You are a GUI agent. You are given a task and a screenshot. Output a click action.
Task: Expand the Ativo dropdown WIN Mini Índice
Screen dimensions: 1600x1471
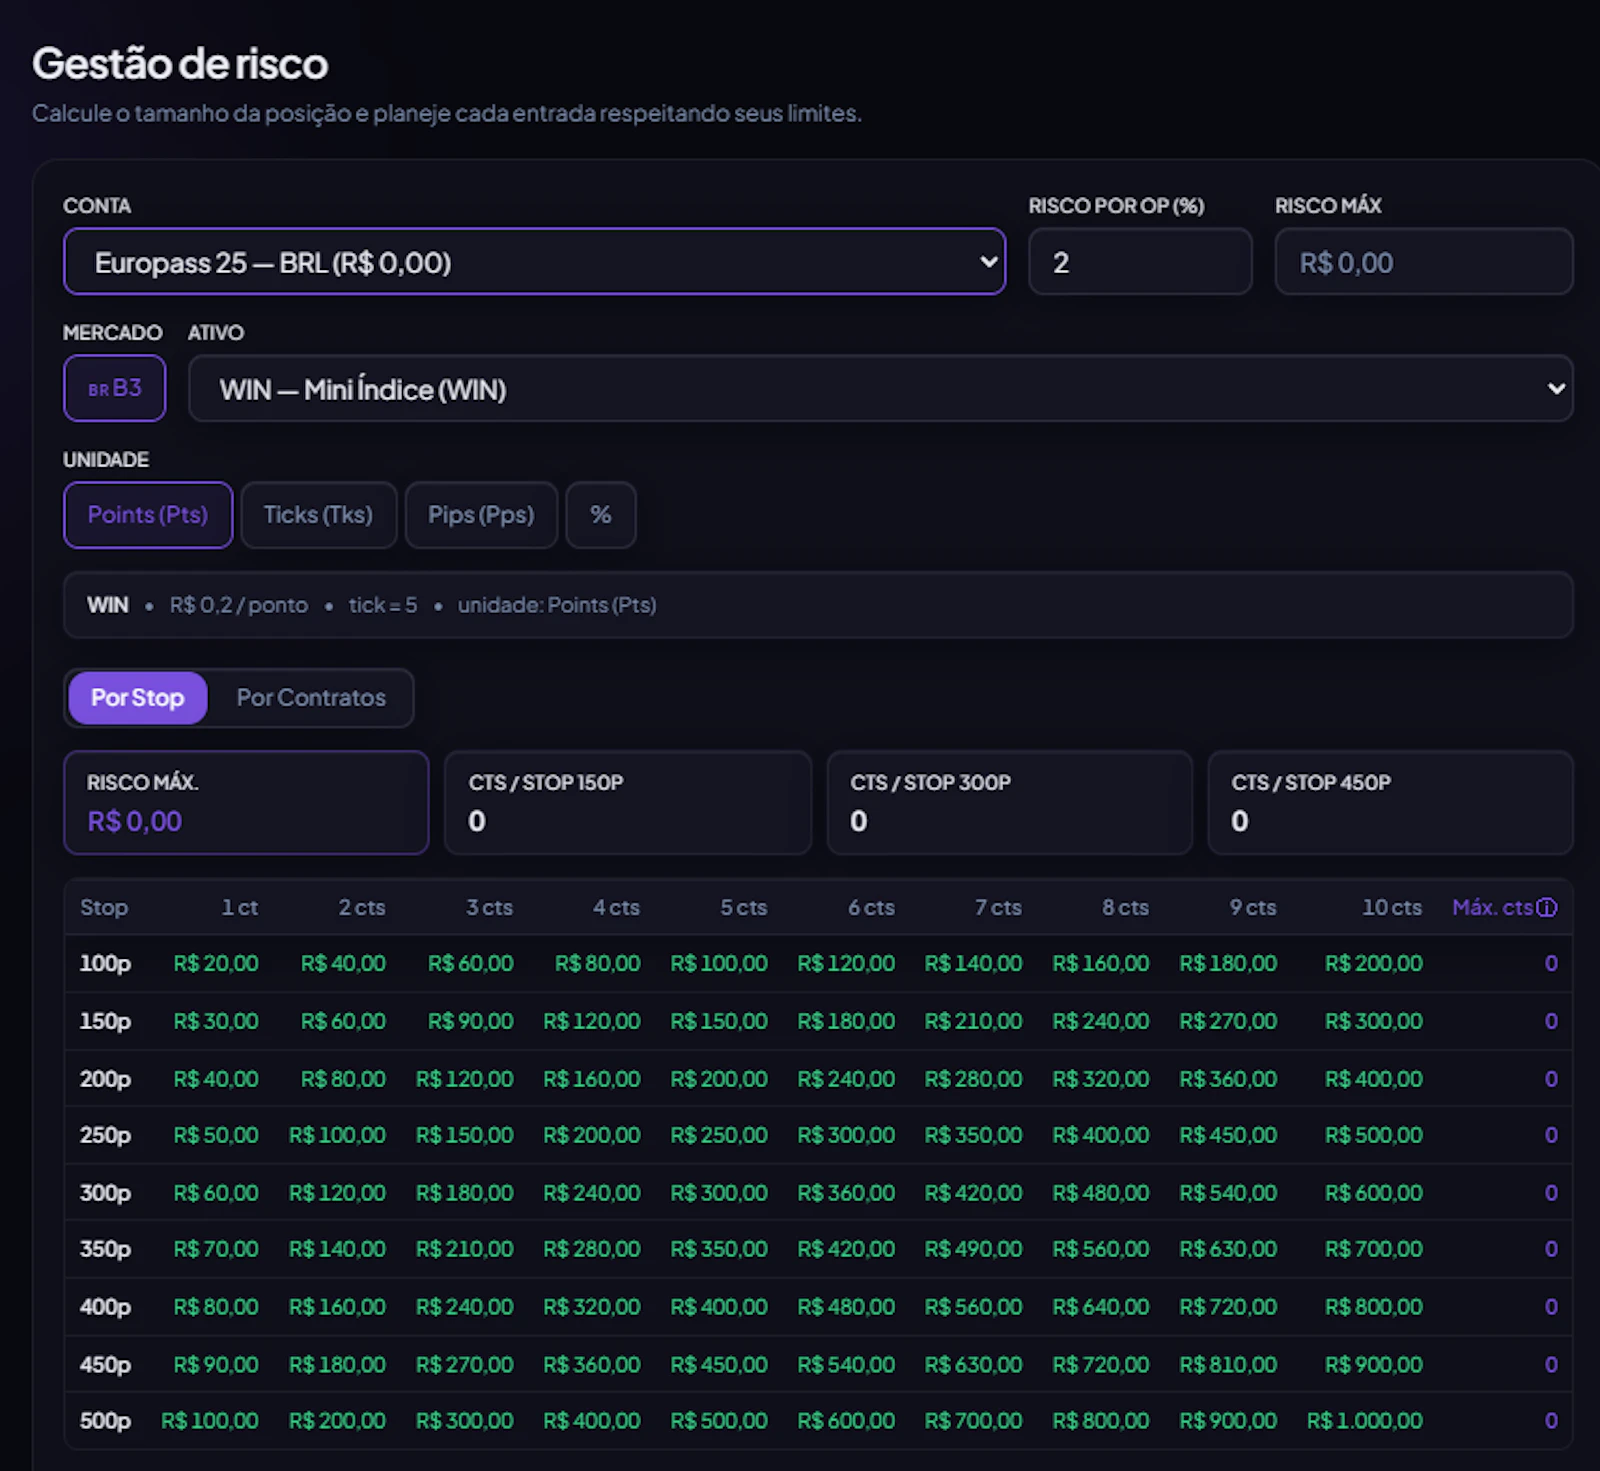click(x=880, y=388)
